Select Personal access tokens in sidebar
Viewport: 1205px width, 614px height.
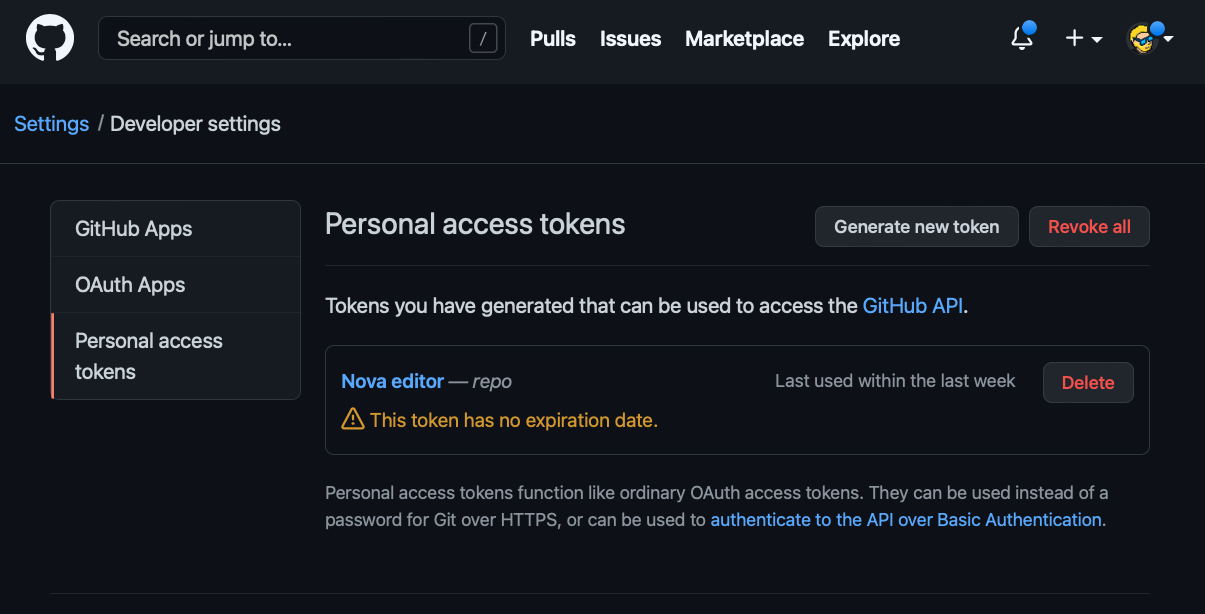coord(149,356)
